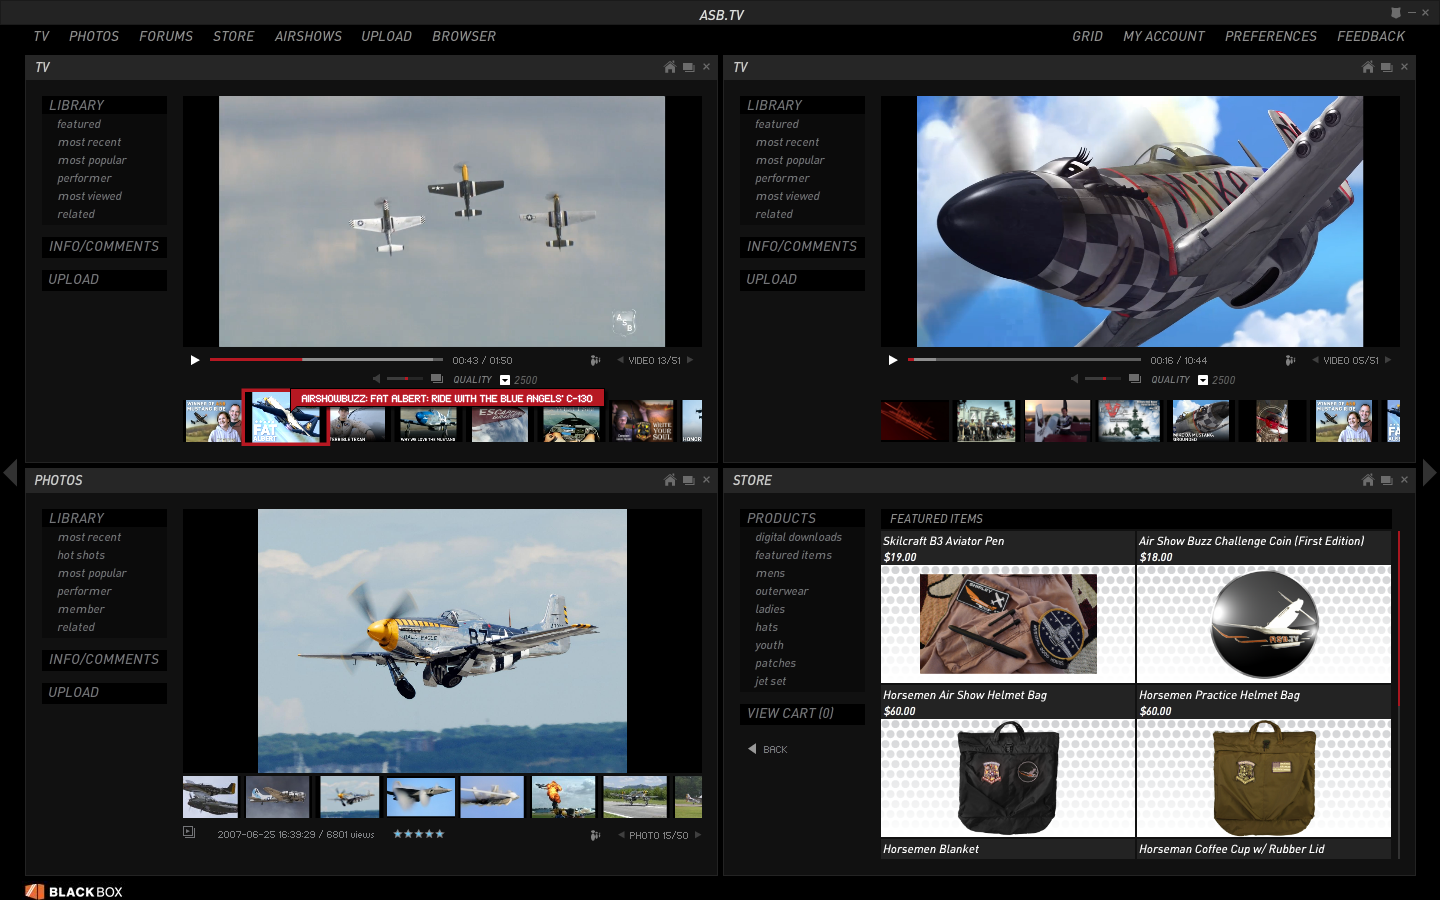Image resolution: width=1440 pixels, height=900 pixels.
Task: Mute volume speaker icon in right TV player
Action: tap(1074, 379)
